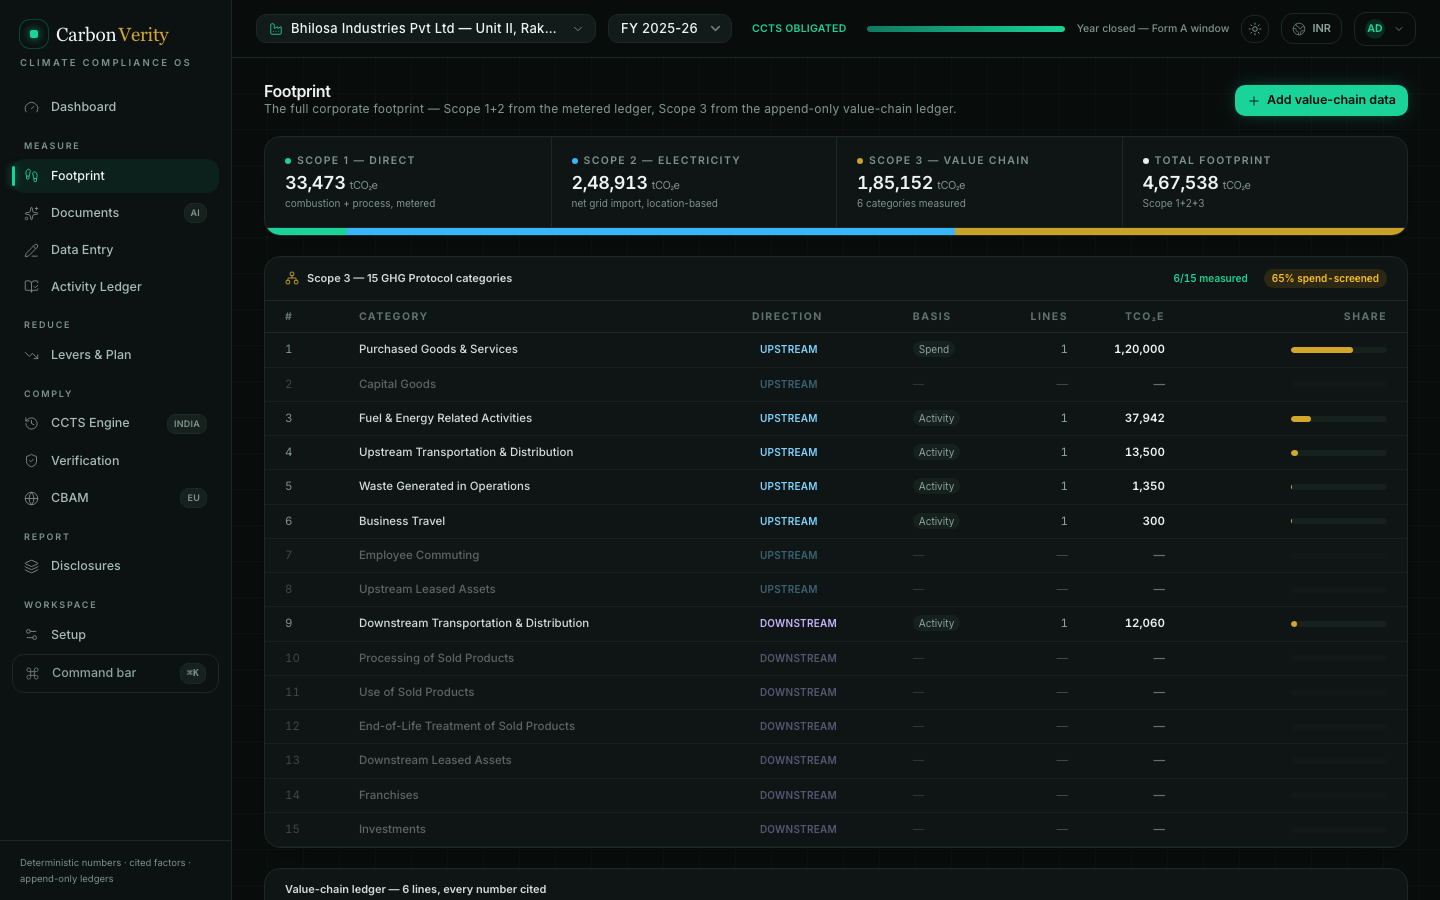The image size is (1440, 900).
Task: Open the FY 2025-26 year selector
Action: pyautogui.click(x=670, y=29)
